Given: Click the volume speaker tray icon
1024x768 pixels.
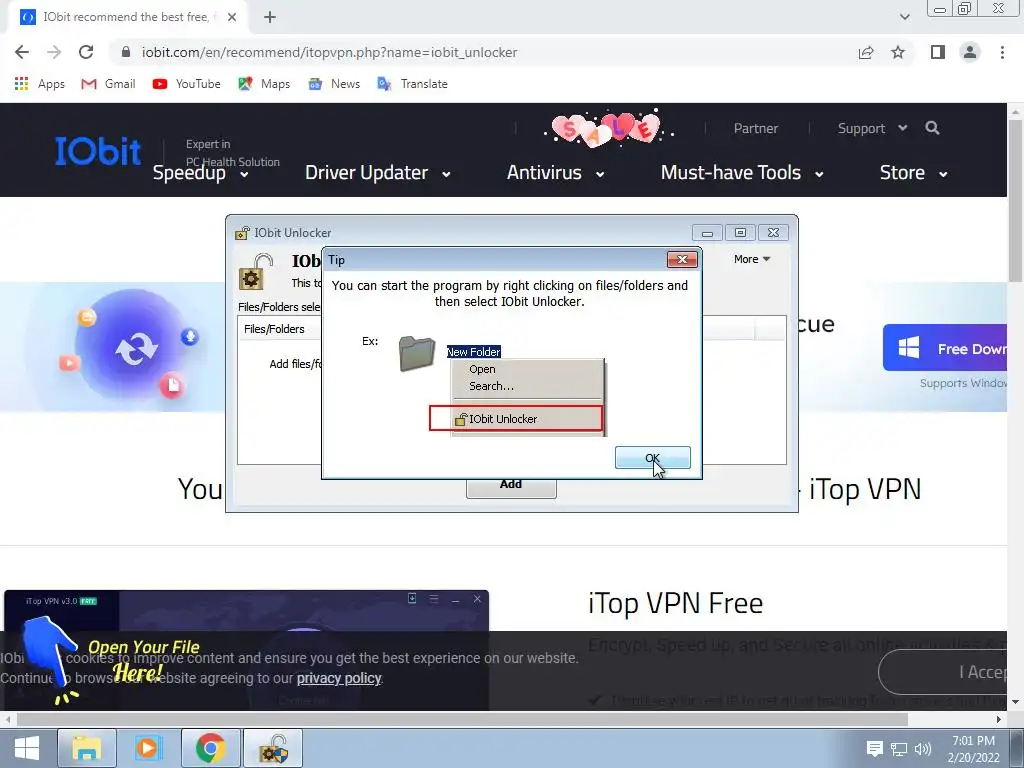Looking at the screenshot, I should click(x=923, y=749).
